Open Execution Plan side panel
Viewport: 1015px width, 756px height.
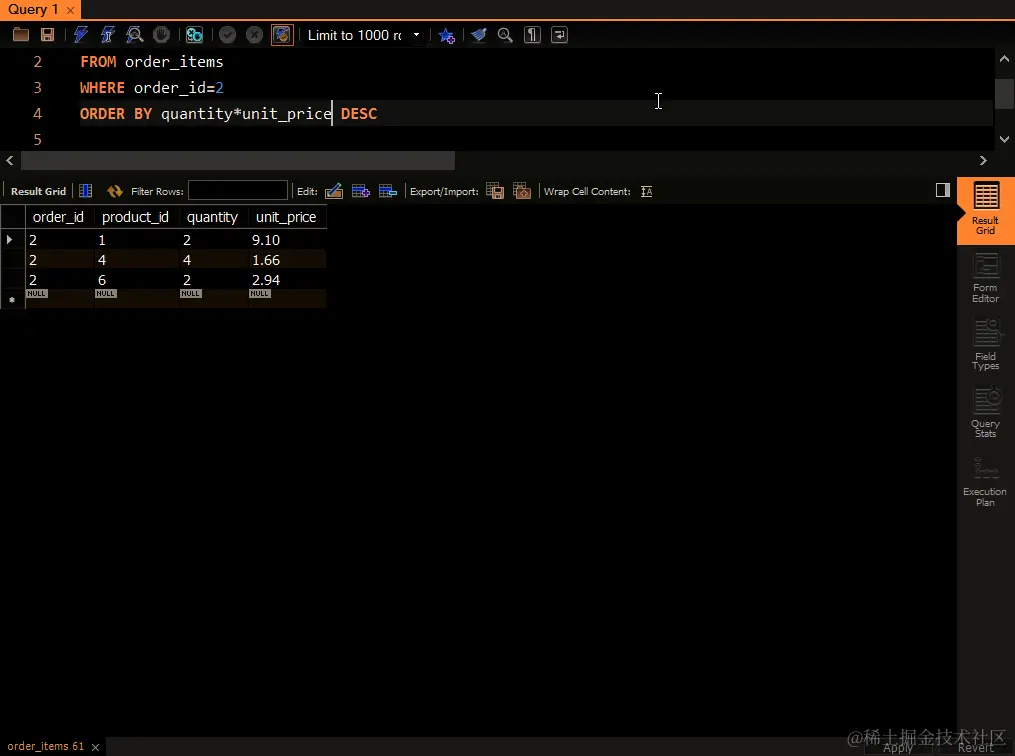985,482
